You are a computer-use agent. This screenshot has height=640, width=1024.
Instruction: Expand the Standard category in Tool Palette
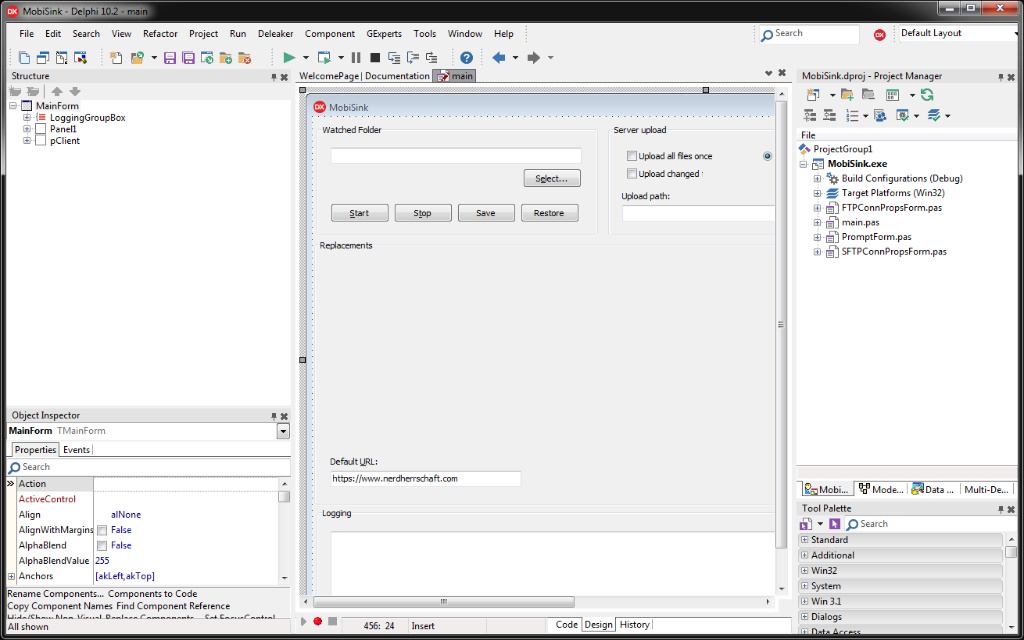point(805,540)
